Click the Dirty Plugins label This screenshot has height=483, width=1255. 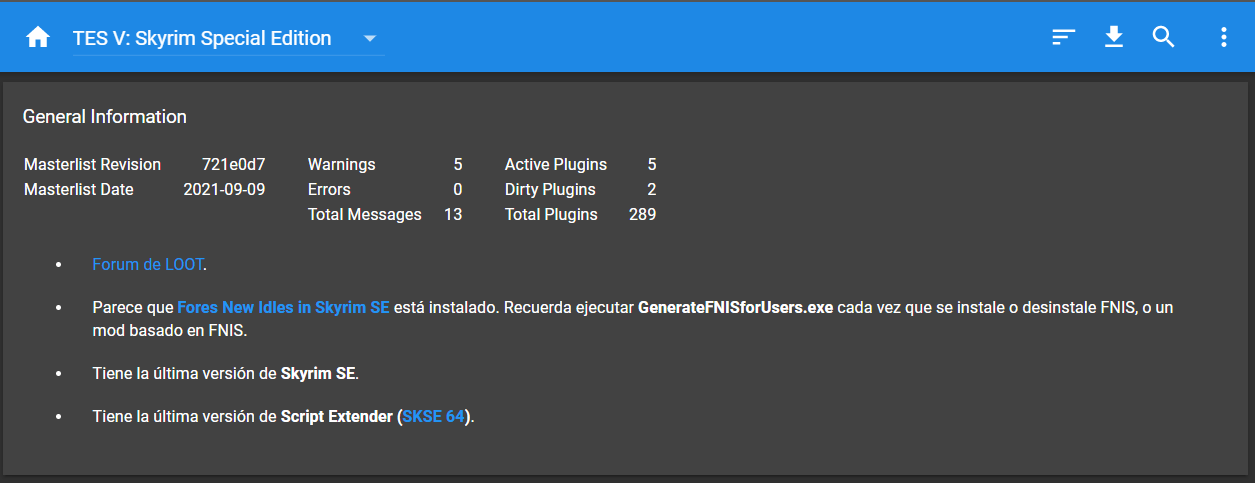(550, 189)
